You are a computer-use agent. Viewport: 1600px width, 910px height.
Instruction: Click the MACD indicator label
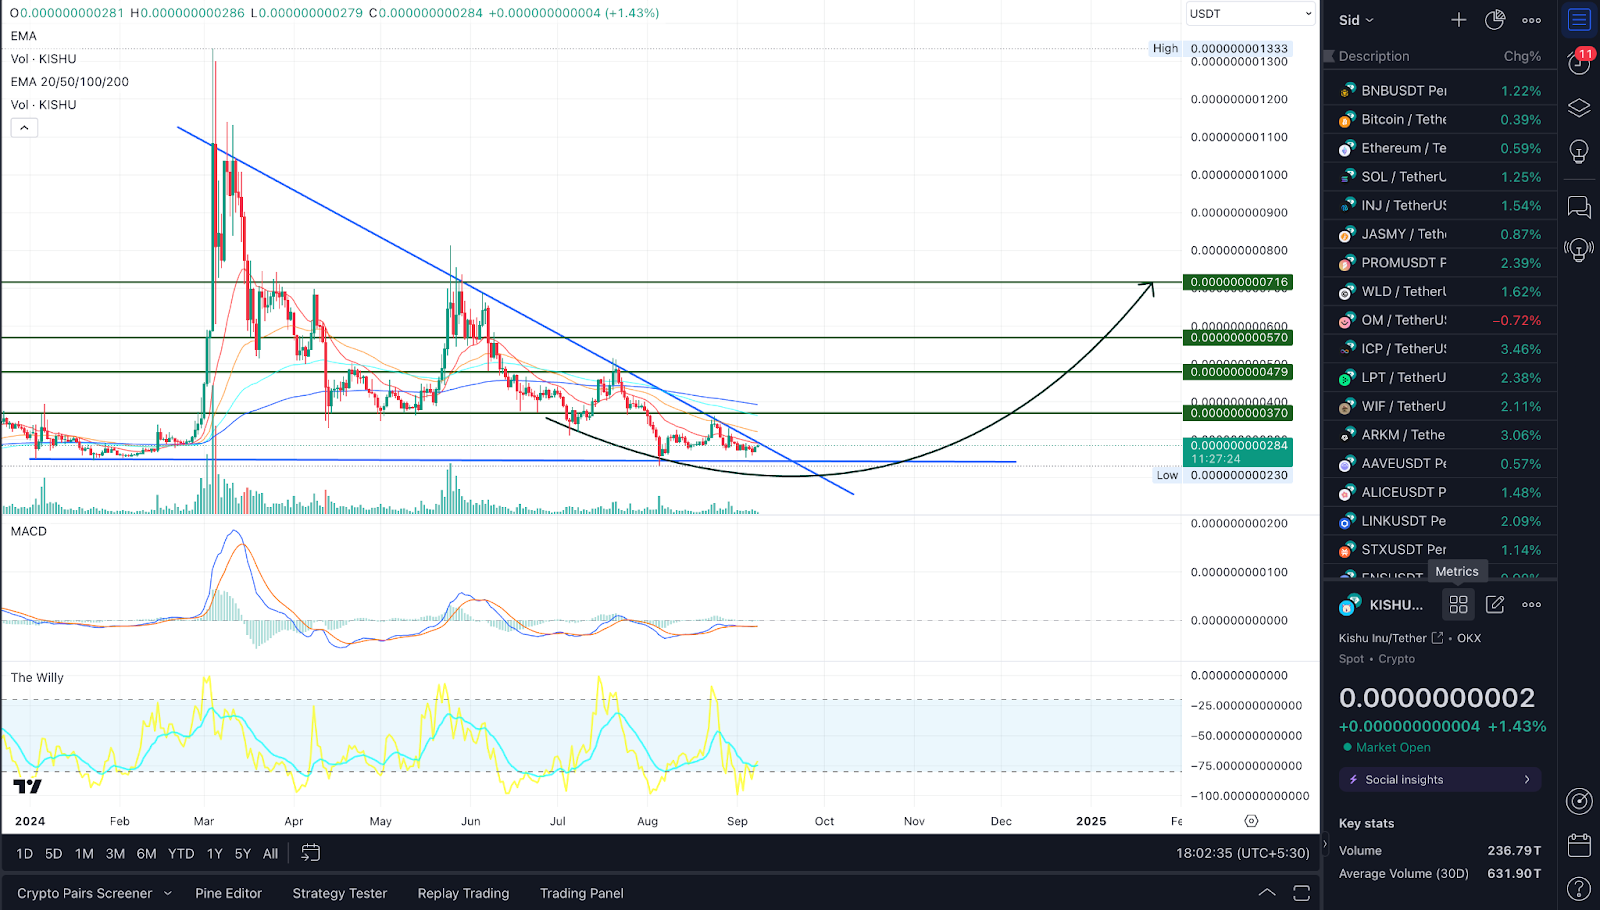pyautogui.click(x=29, y=531)
